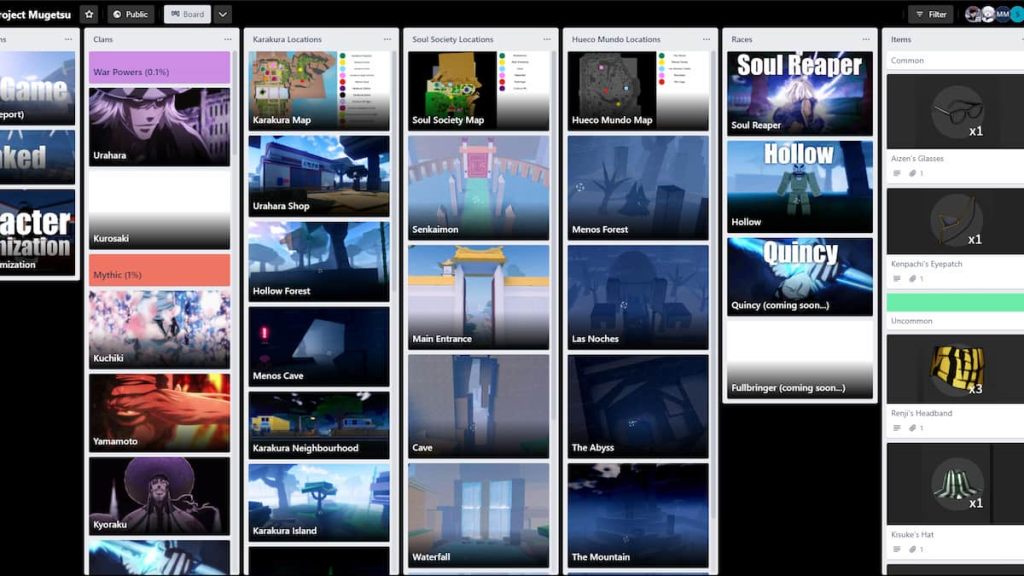Screen dimensions: 1024x576
Task: Open the Soul Society Locations list menu
Action: point(545,39)
